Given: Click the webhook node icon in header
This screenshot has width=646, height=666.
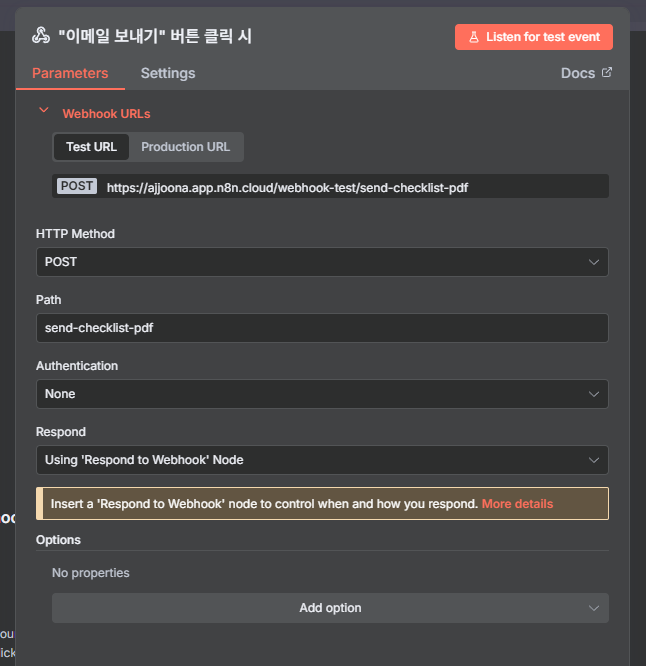Looking at the screenshot, I should 40,37.
